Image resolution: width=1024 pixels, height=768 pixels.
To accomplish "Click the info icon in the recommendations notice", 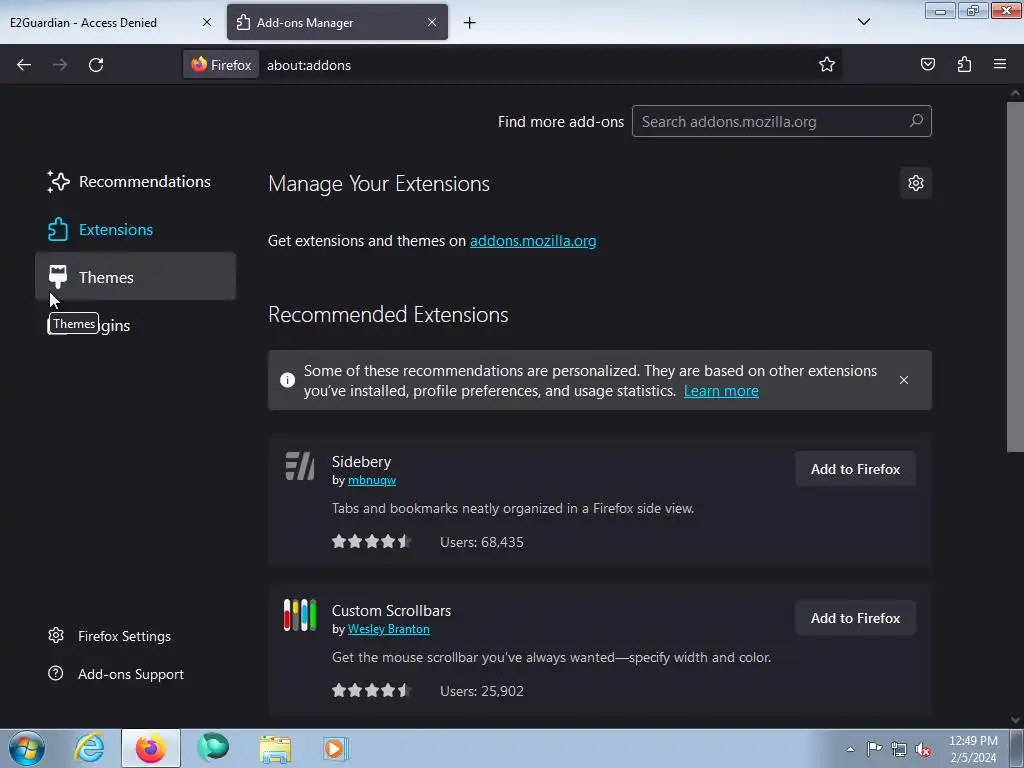I will [287, 380].
